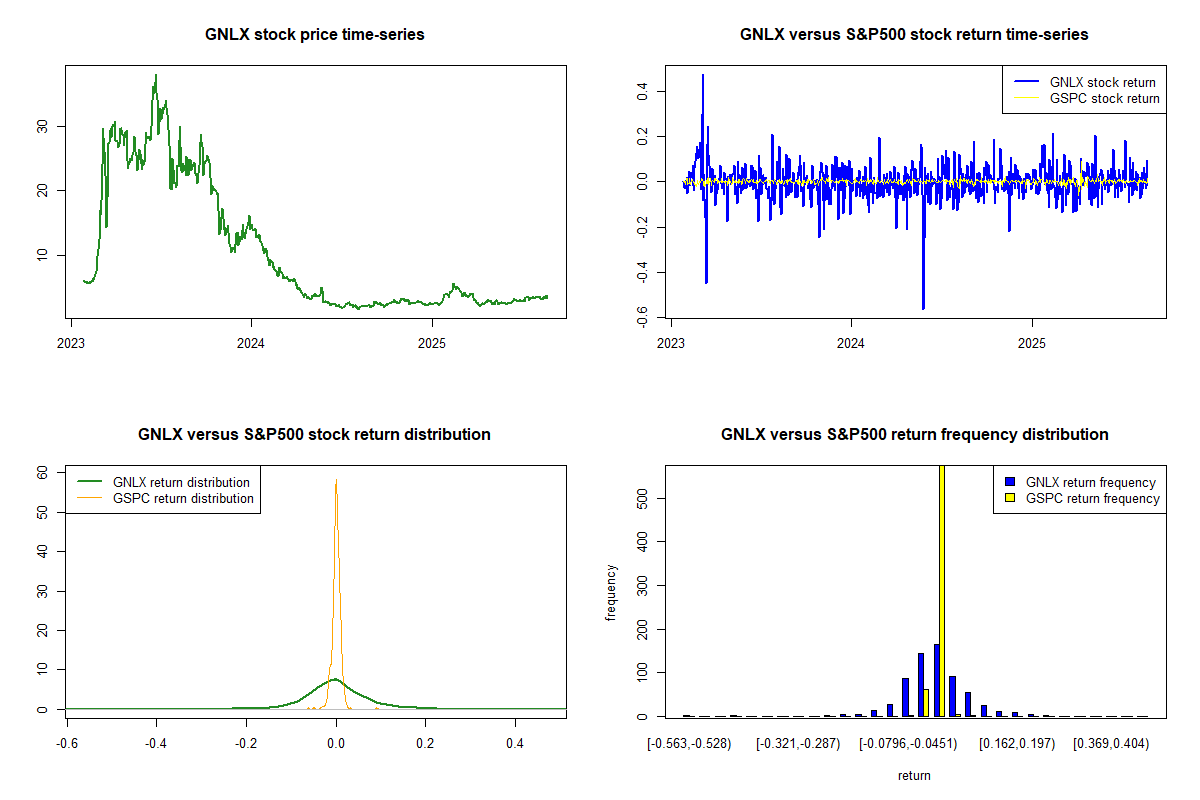This screenshot has height=800, width=1200.
Task: Click the "GSPC stock return" legend label
Action: [1104, 98]
